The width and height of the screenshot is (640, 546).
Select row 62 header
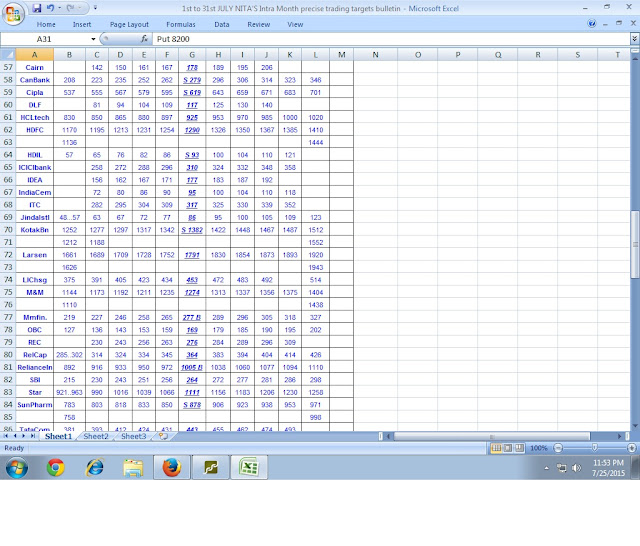point(8,130)
